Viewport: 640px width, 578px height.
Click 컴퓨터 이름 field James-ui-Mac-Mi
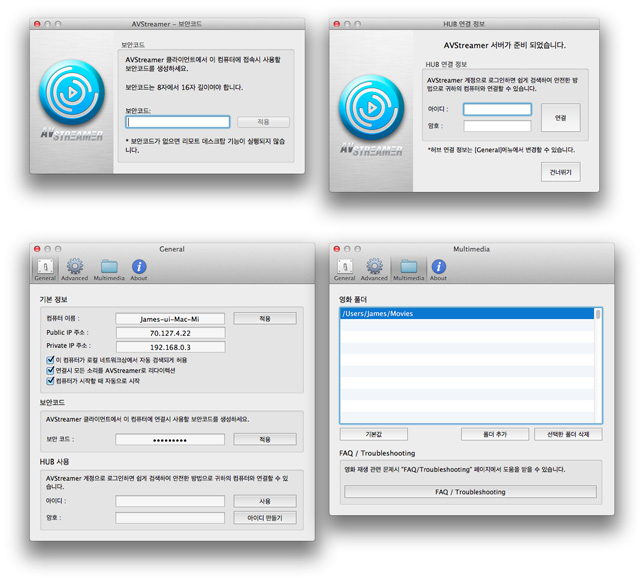[x=170, y=319]
